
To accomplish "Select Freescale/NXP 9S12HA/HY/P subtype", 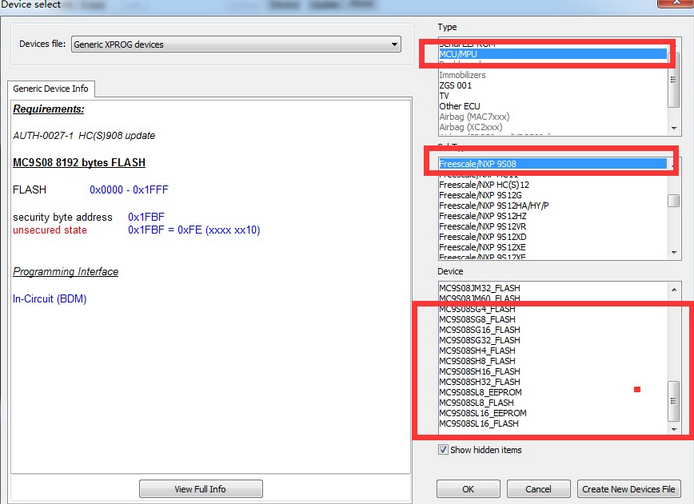I will pyautogui.click(x=552, y=205).
